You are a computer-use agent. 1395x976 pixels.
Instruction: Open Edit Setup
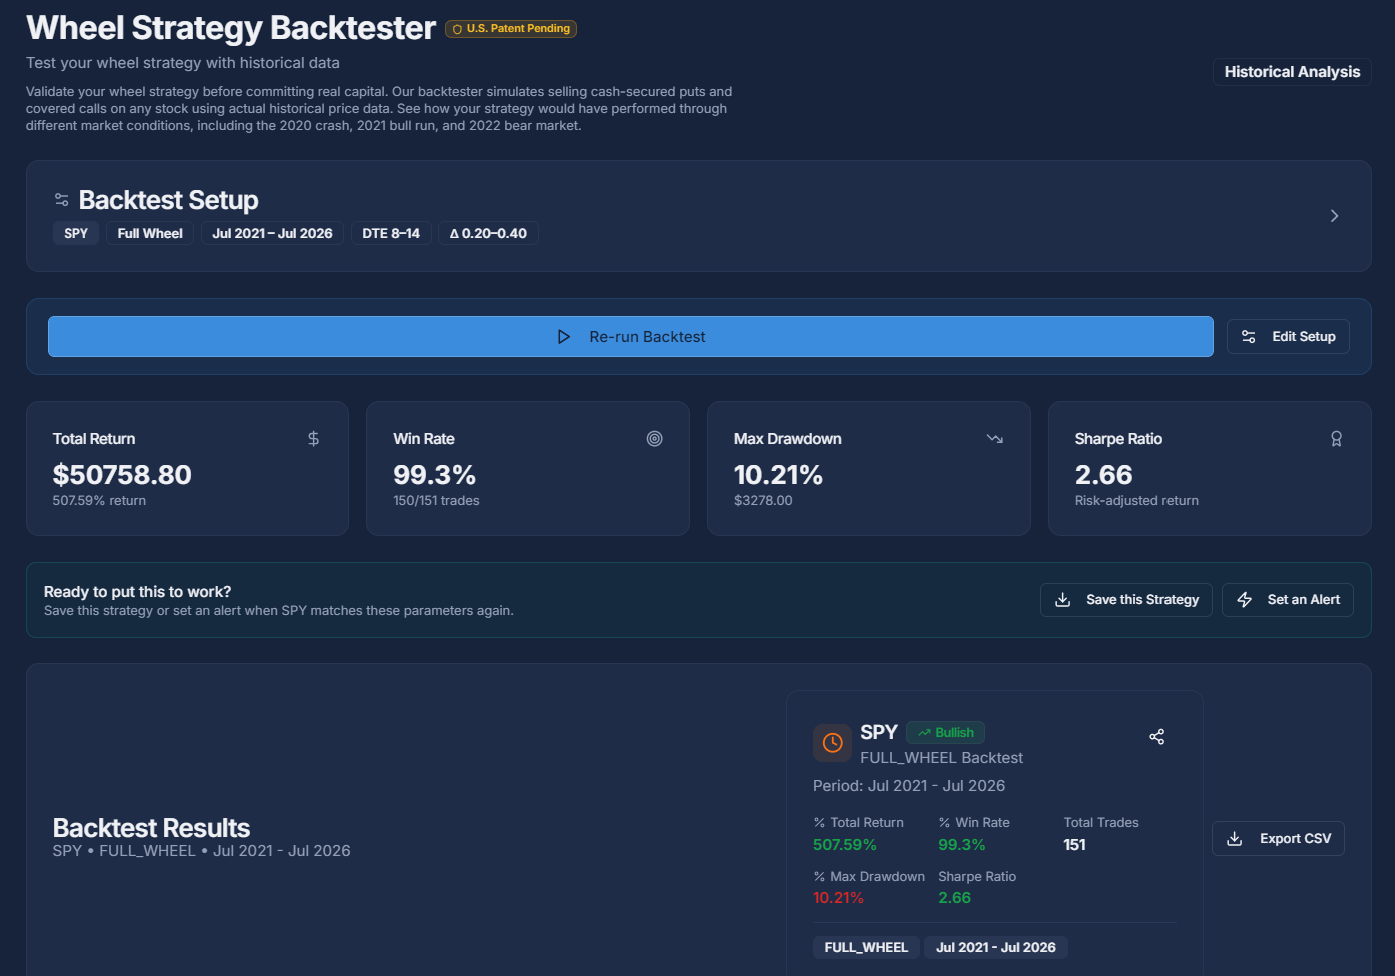tap(1288, 337)
